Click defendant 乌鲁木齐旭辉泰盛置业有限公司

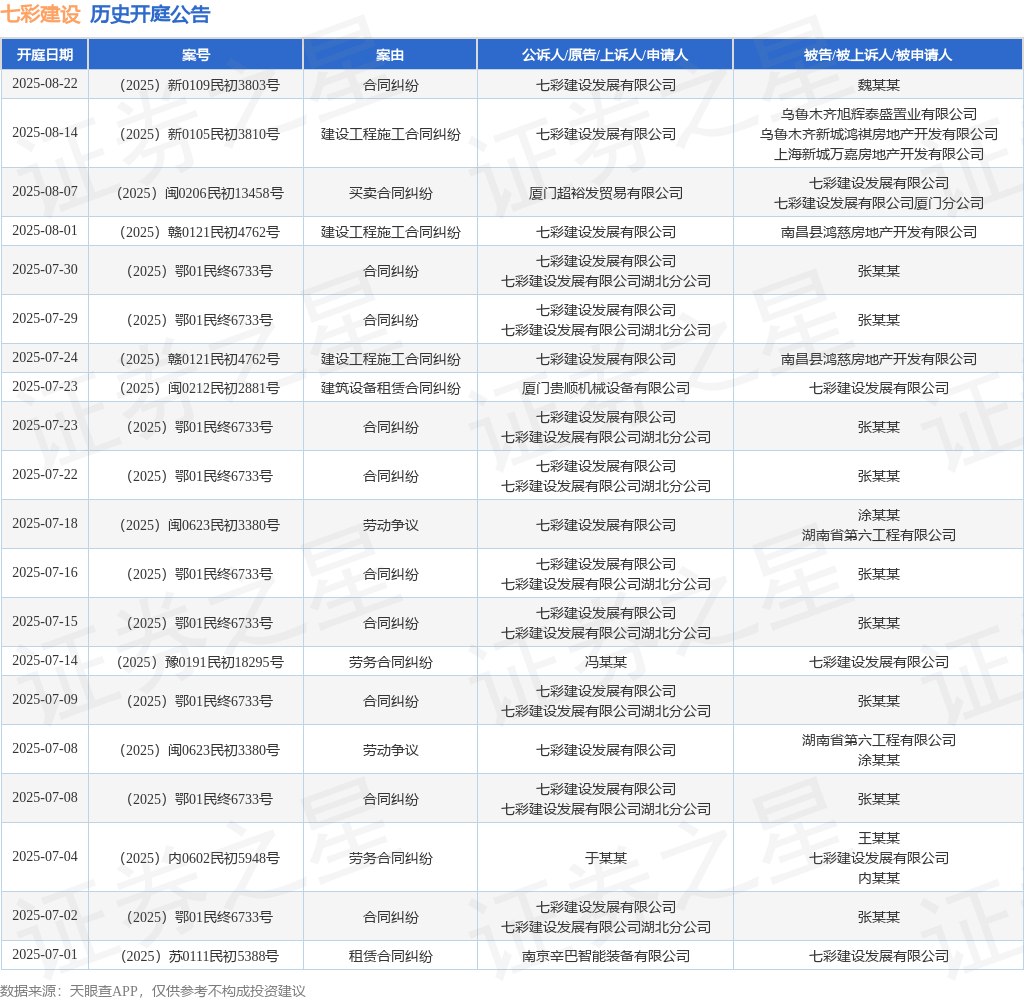(878, 114)
